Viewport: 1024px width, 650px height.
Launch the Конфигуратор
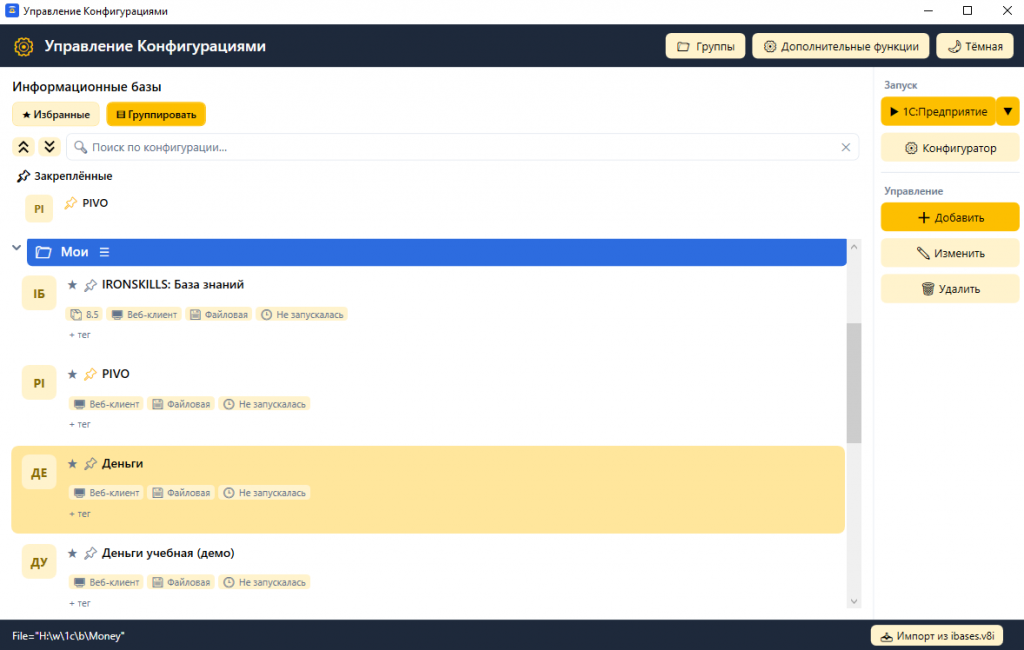(x=950, y=148)
